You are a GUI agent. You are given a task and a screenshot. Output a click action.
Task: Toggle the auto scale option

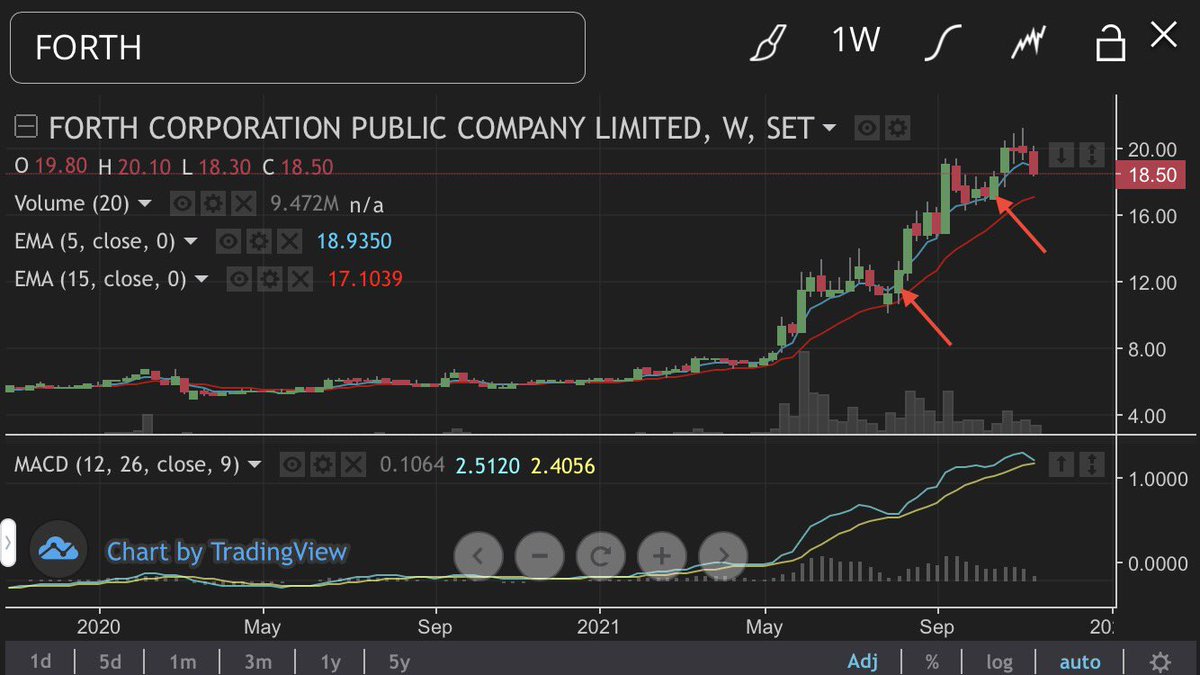coord(1080,661)
